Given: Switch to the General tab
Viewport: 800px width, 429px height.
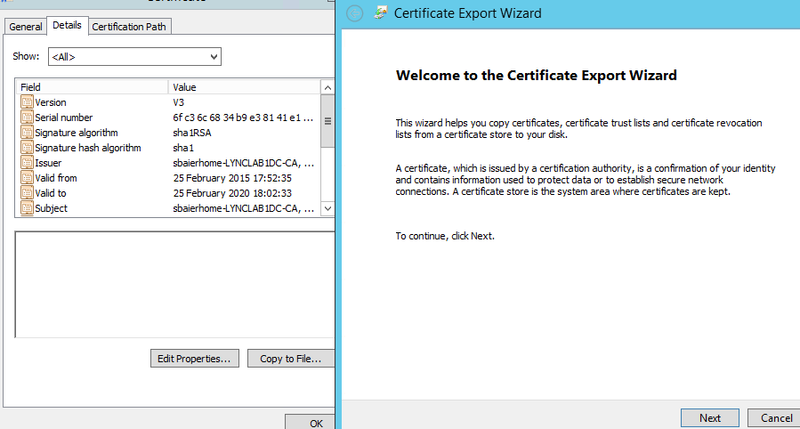Looking at the screenshot, I should pos(26,27).
